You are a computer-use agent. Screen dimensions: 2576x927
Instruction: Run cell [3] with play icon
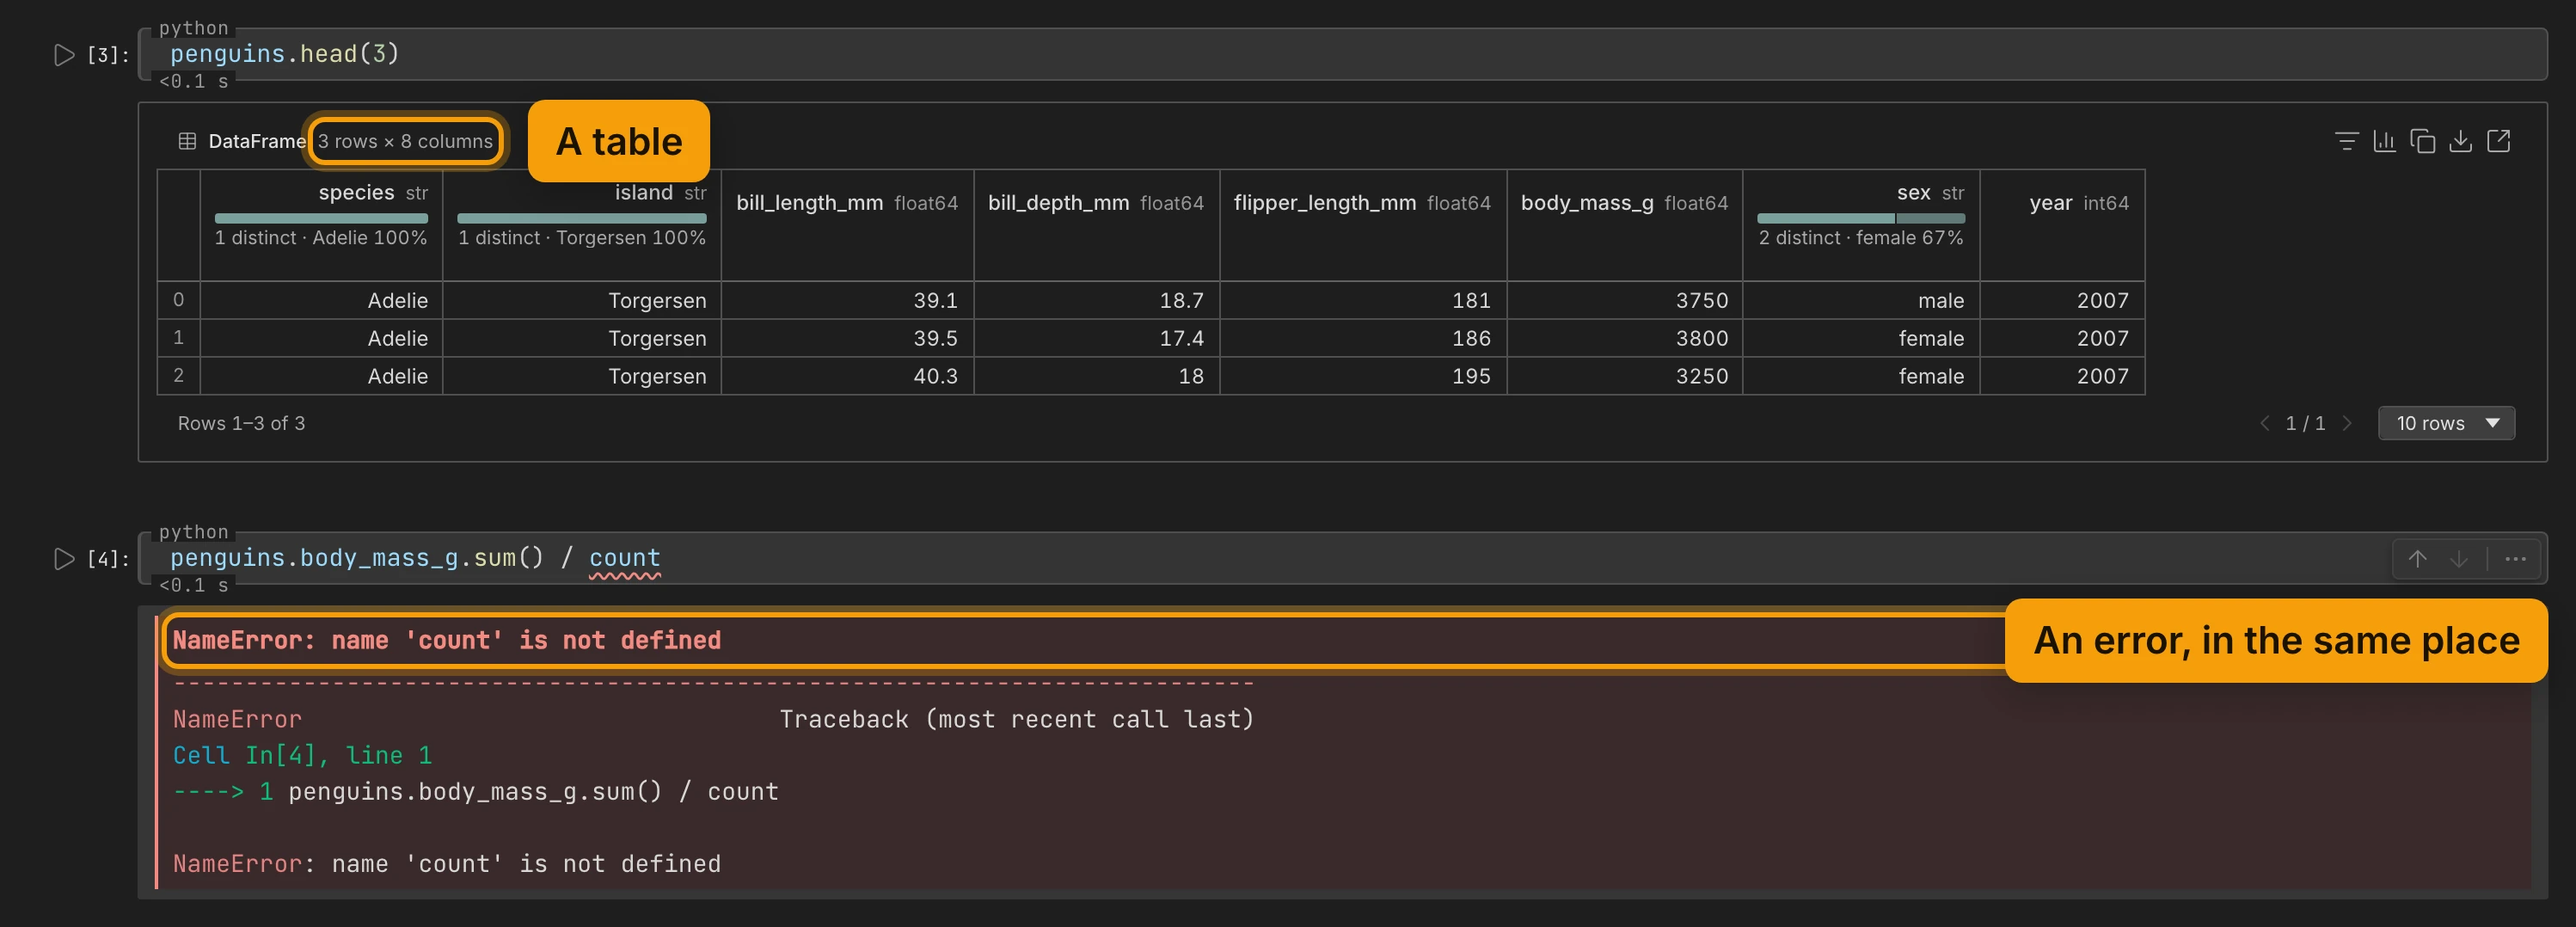tap(64, 55)
